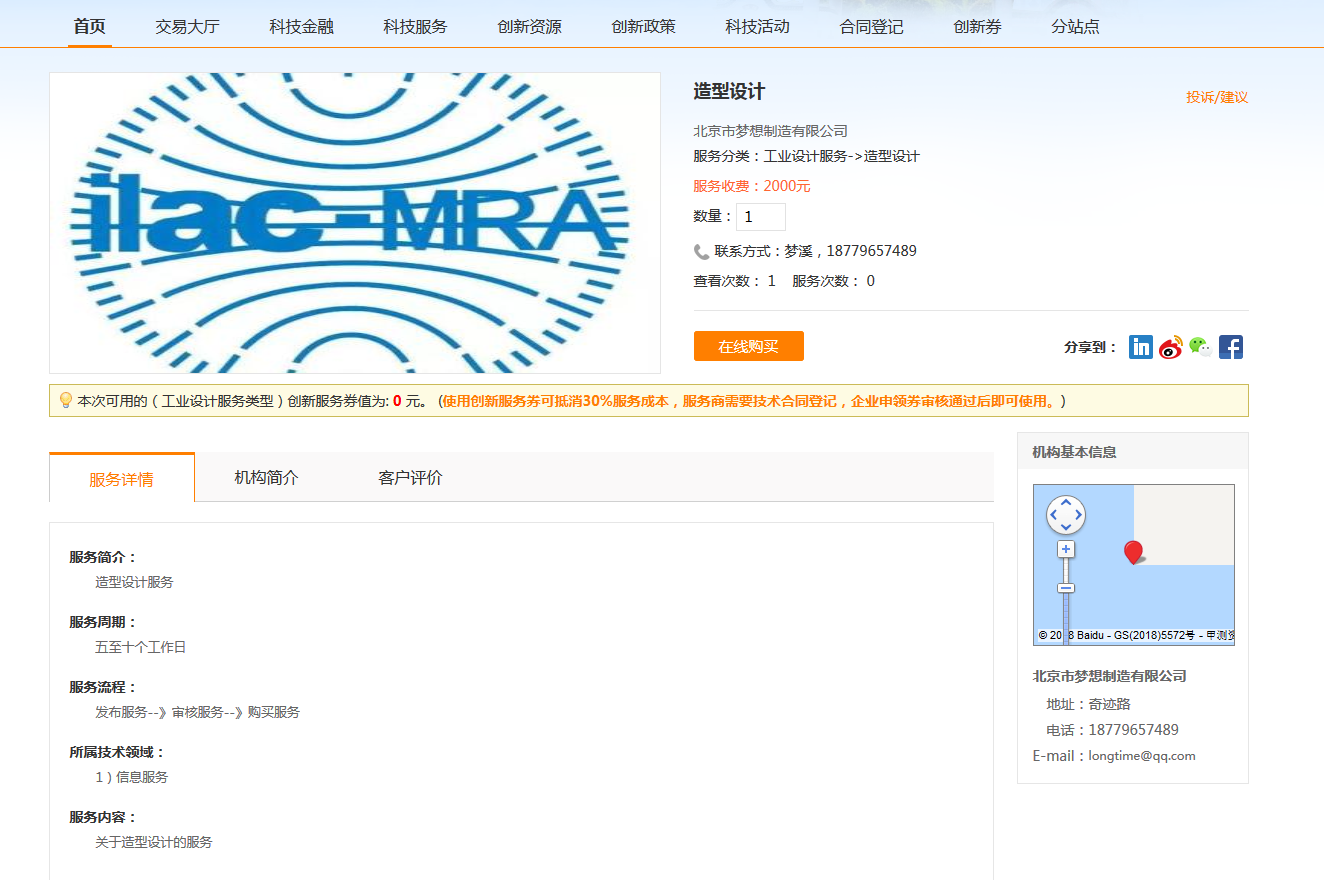The image size is (1324, 880).
Task: Share the service to Weibo
Action: tap(1171, 347)
